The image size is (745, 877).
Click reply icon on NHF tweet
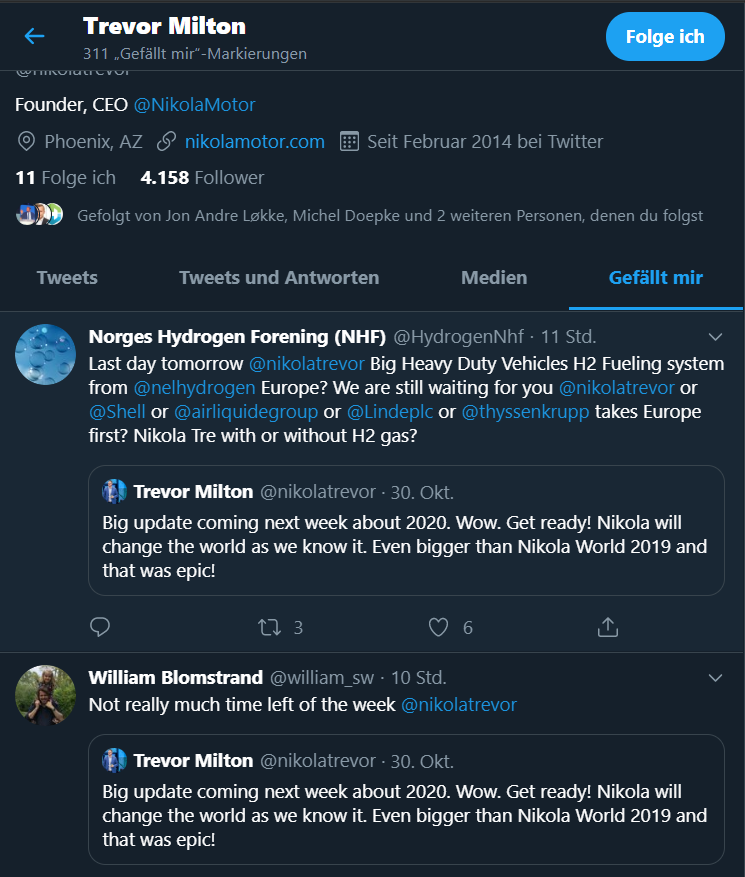coord(100,627)
